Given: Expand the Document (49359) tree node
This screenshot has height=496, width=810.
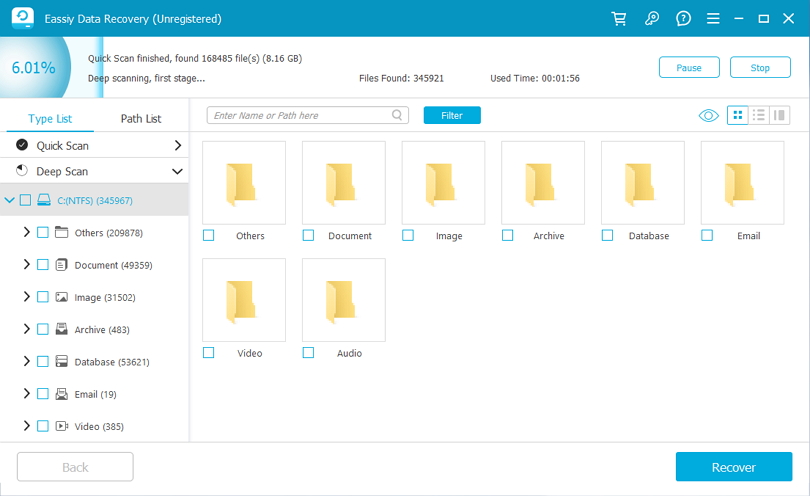Looking at the screenshot, I should 26,265.
